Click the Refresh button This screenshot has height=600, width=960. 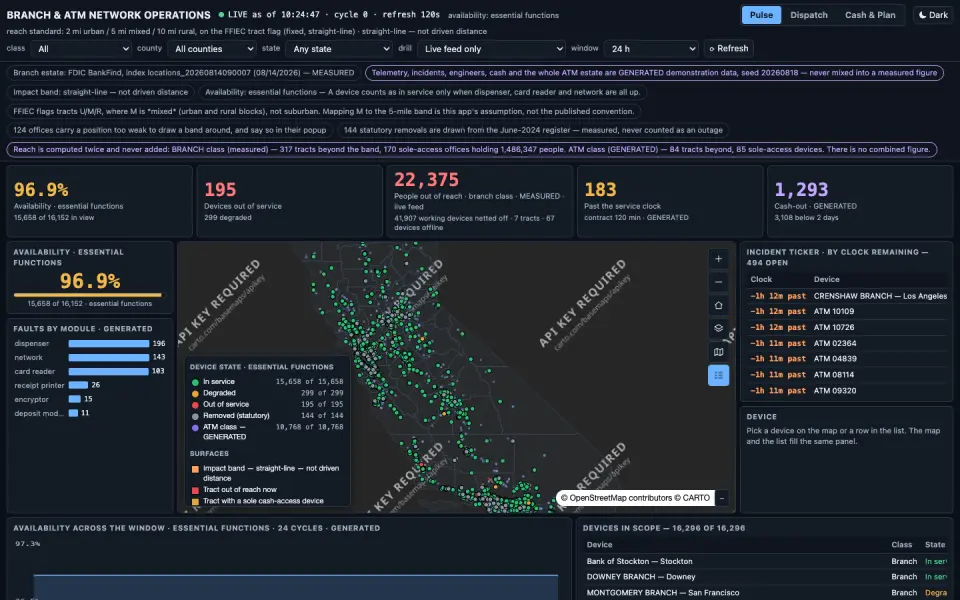[728, 48]
